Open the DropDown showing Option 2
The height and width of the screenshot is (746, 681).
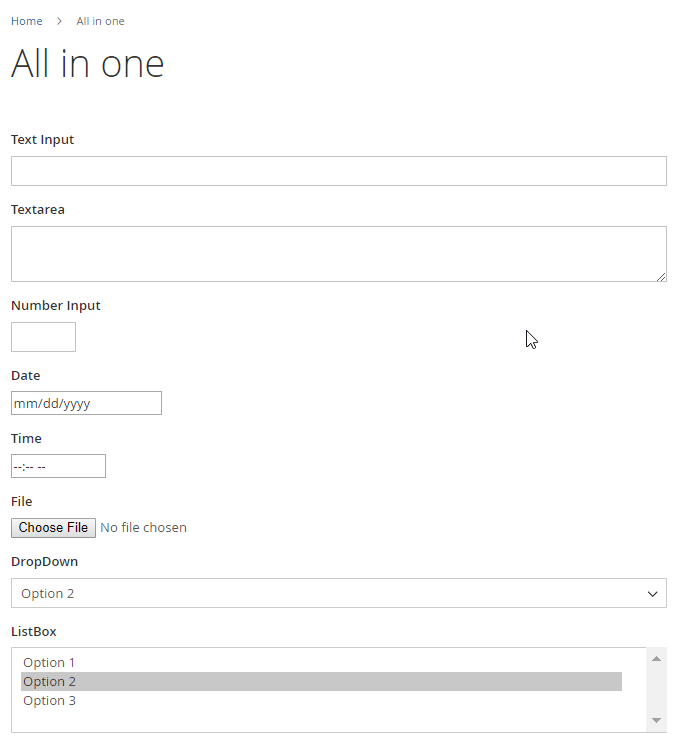point(339,593)
